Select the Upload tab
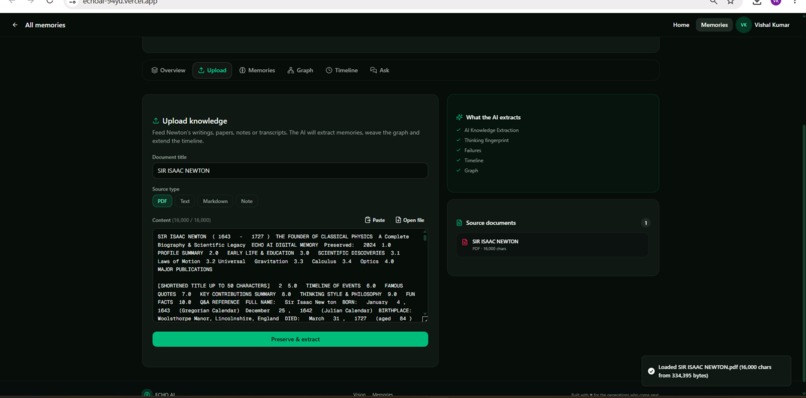The image size is (806, 398). click(x=212, y=70)
